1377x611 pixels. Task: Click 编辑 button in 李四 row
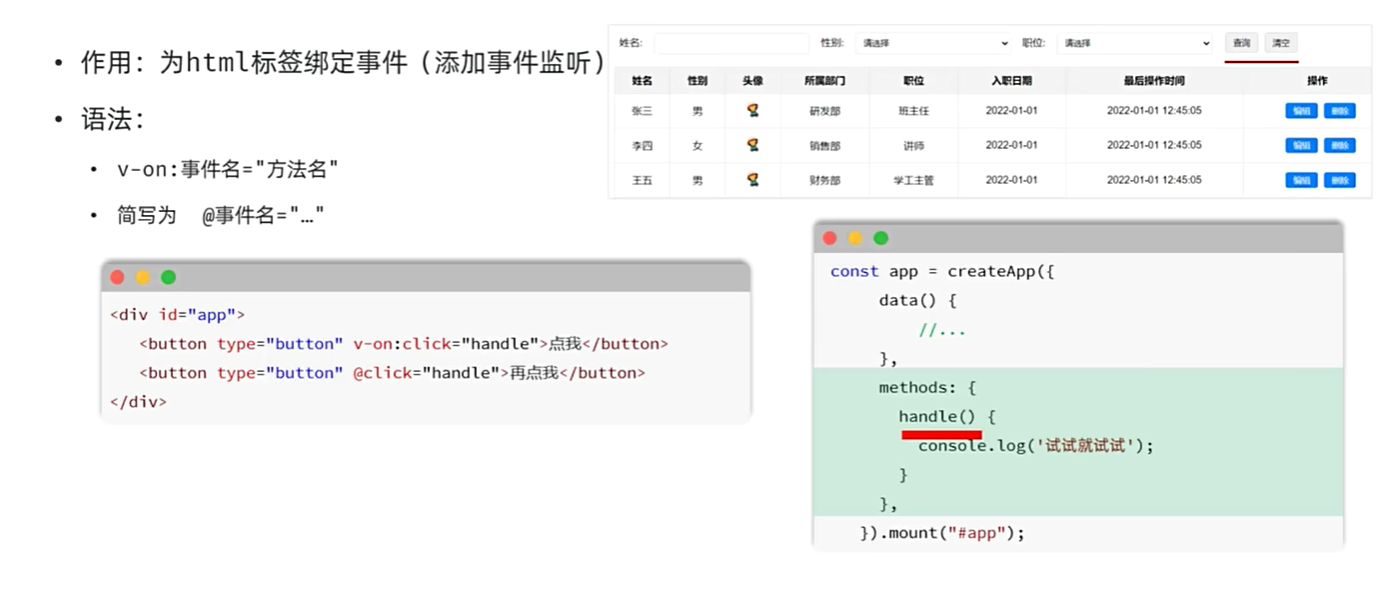point(1301,146)
